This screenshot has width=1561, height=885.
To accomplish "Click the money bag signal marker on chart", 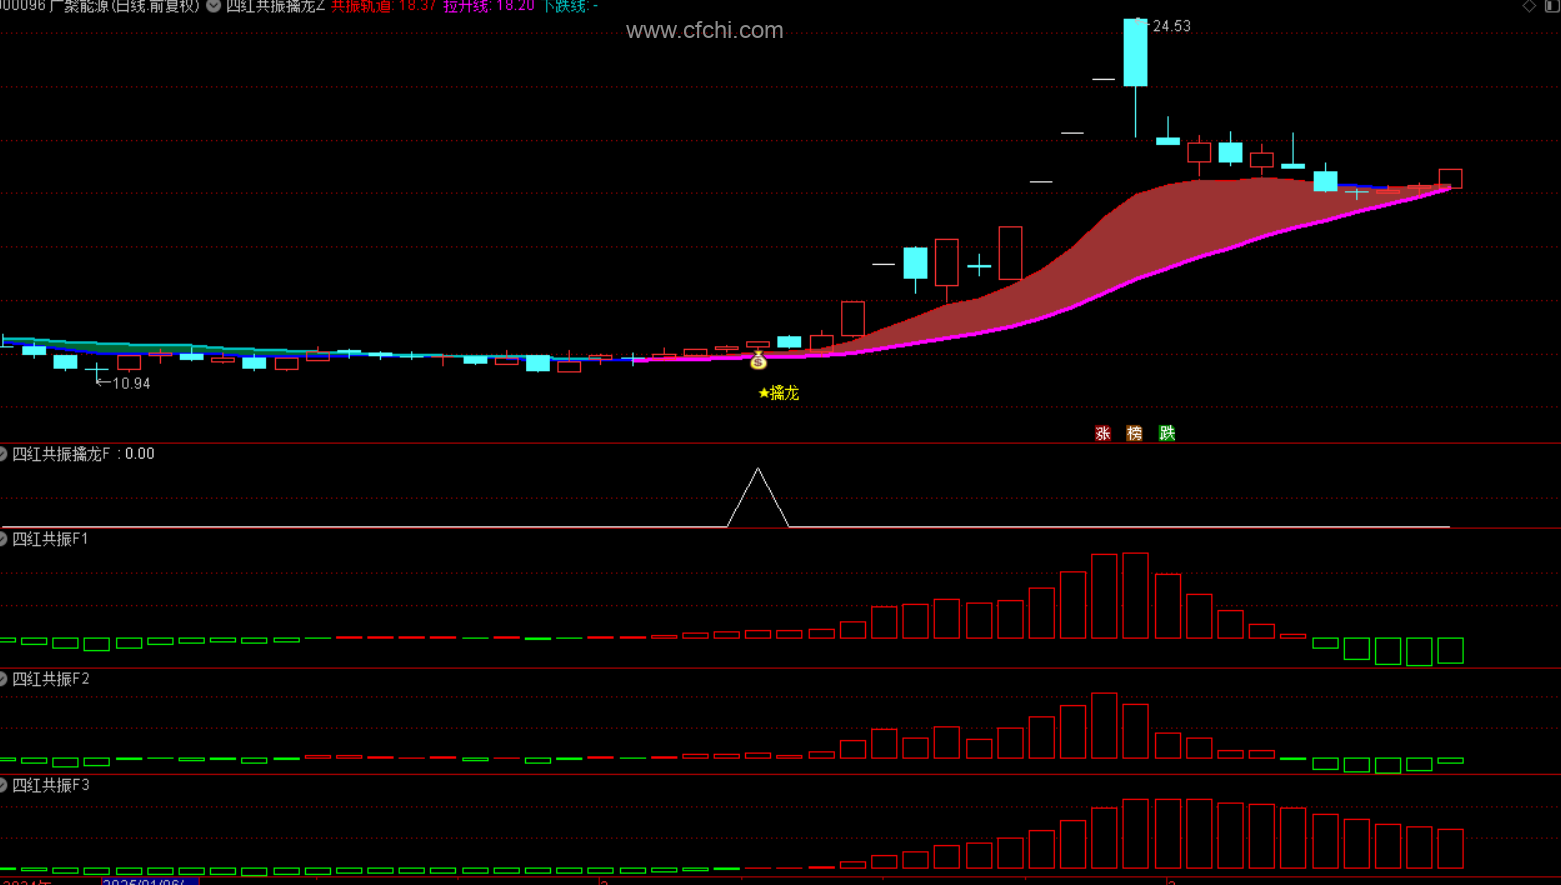I will coord(758,360).
